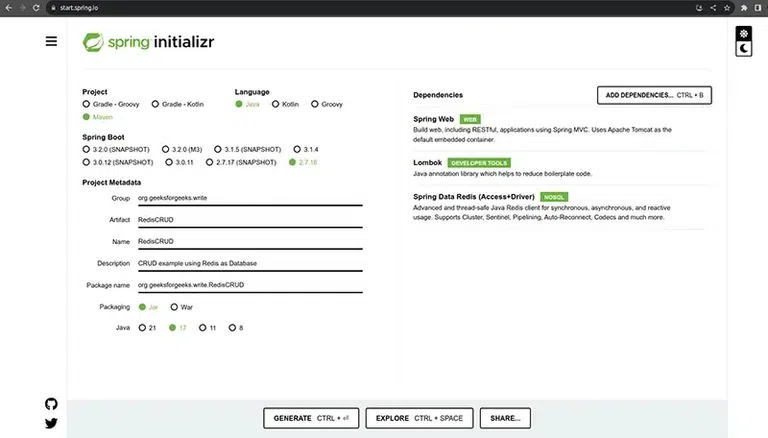Screen dimensions: 768x438
Task: Go back in browser history
Action: [8, 8]
